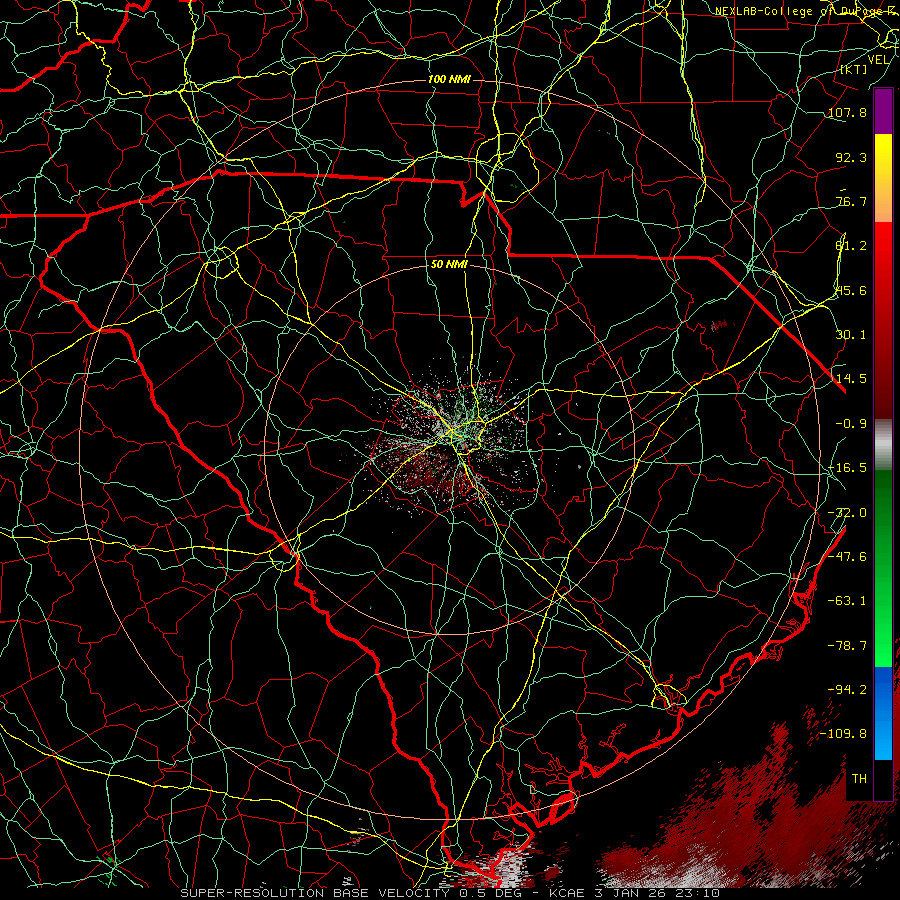Click the -63.1 velocity scale value
This screenshot has height=900, width=900.
847,601
